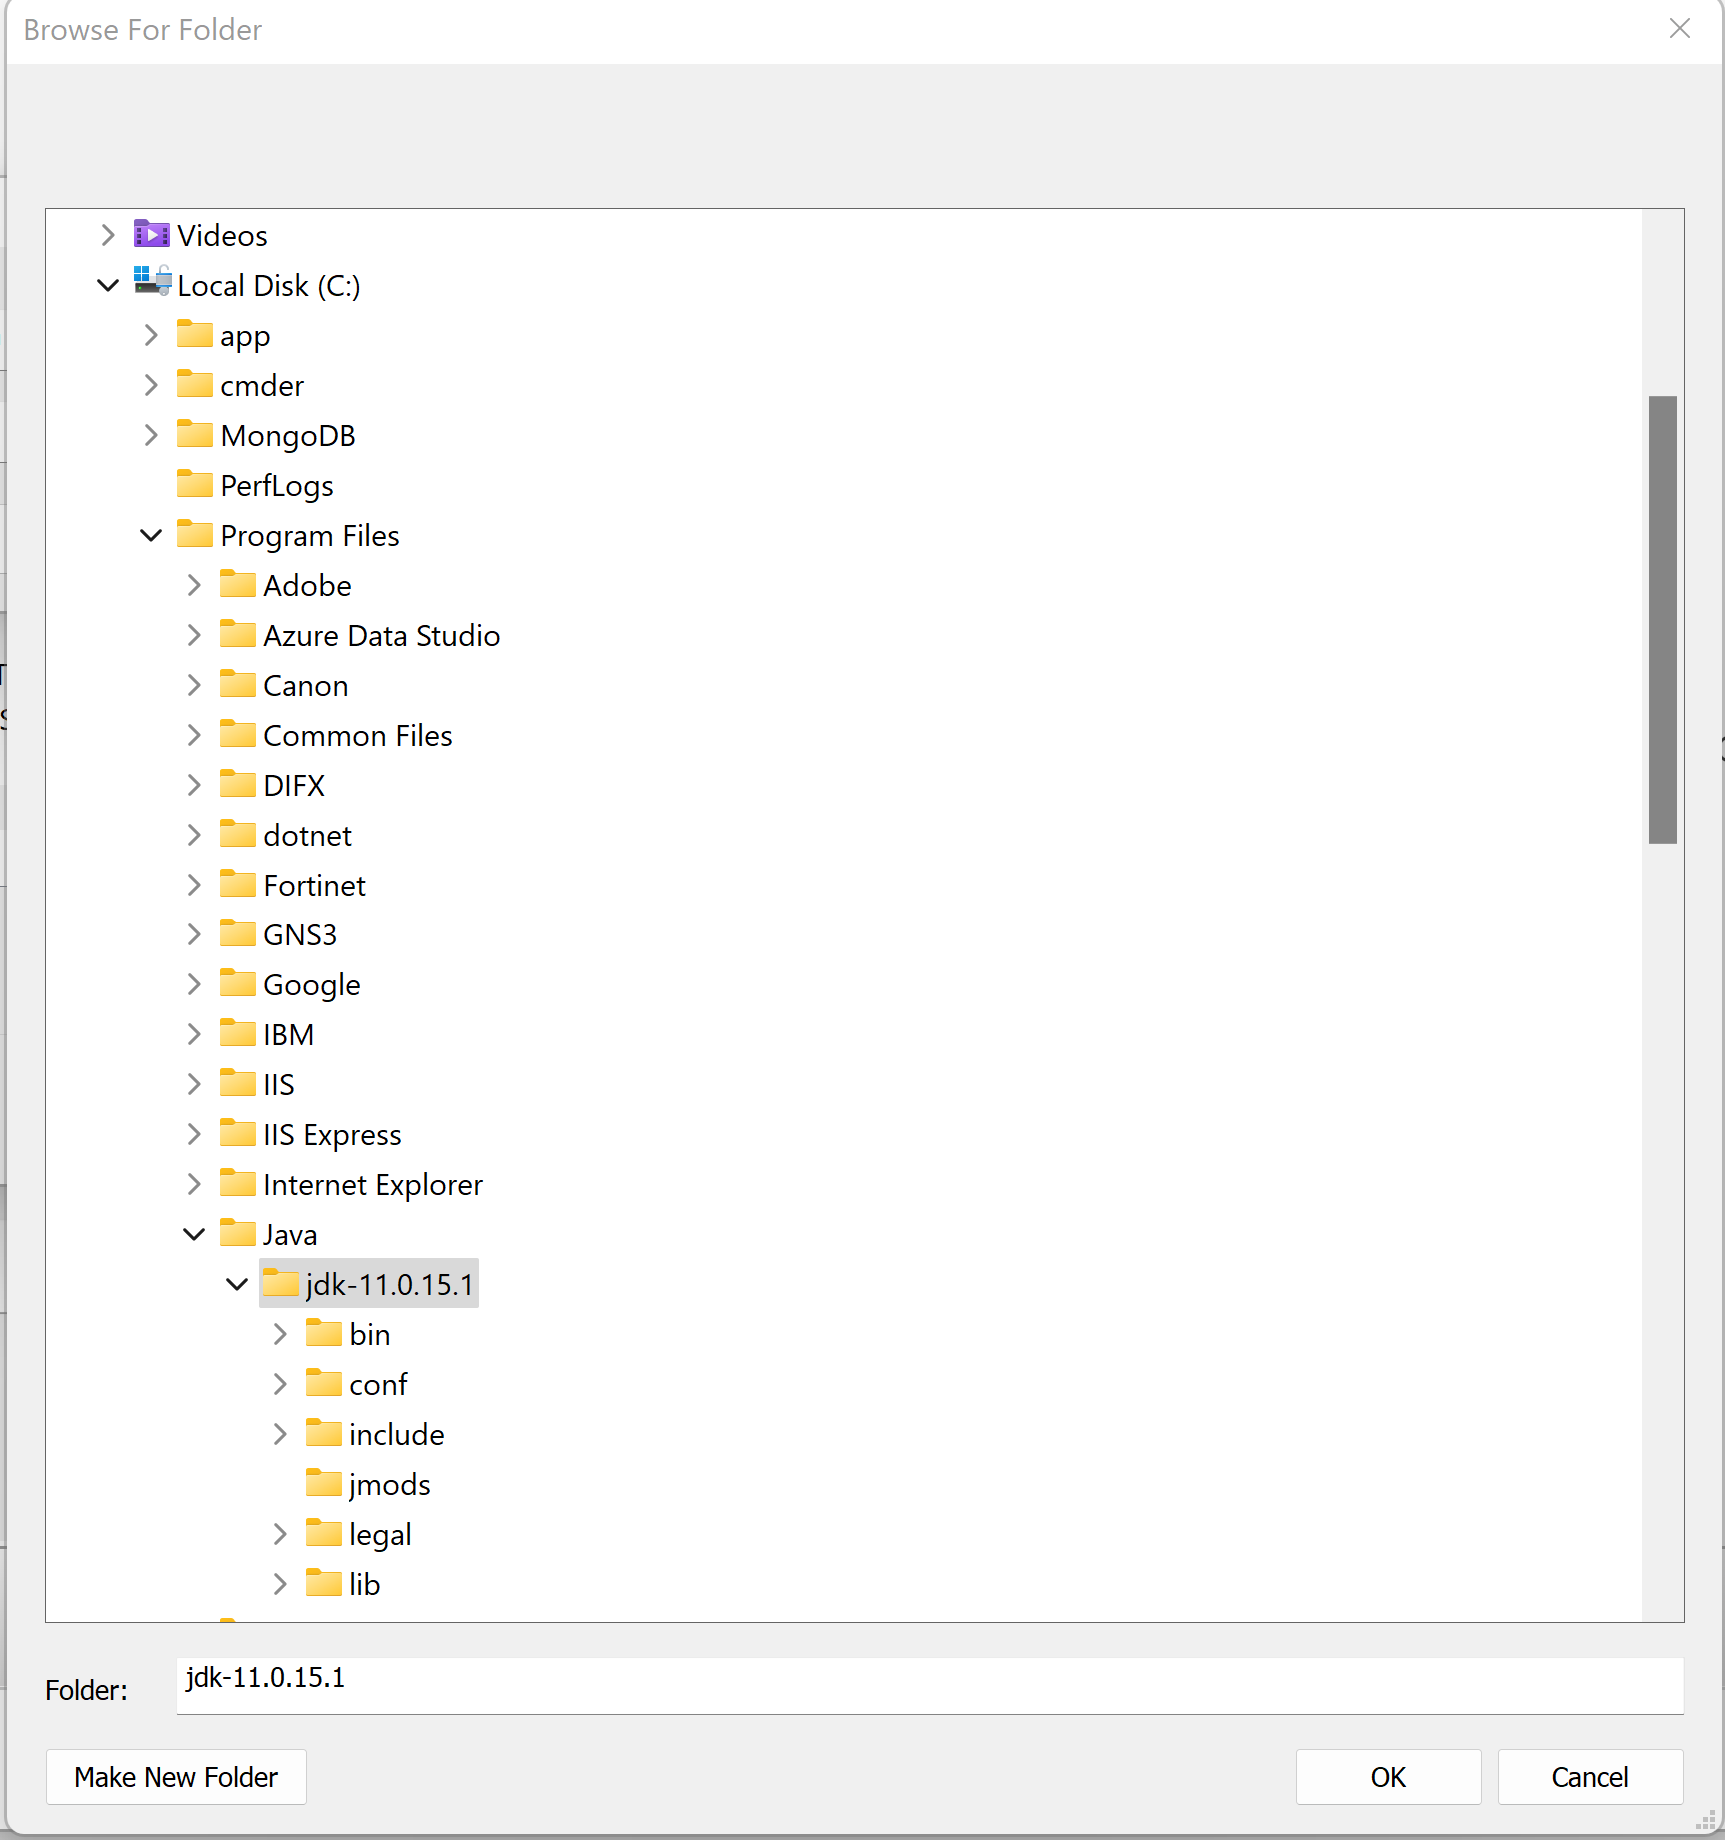Click the Videos library icon
Screen dimensions: 1725x1840
pos(152,235)
